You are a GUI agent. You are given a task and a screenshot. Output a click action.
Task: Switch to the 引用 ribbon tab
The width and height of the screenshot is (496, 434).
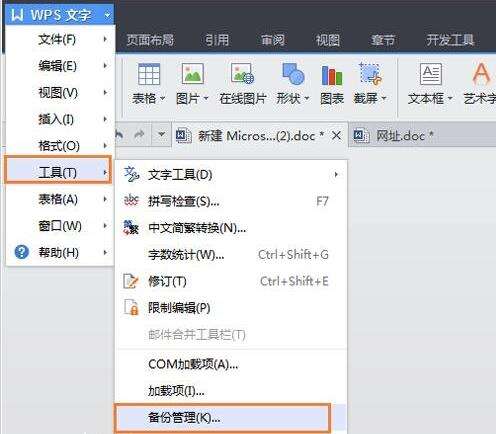tap(217, 40)
